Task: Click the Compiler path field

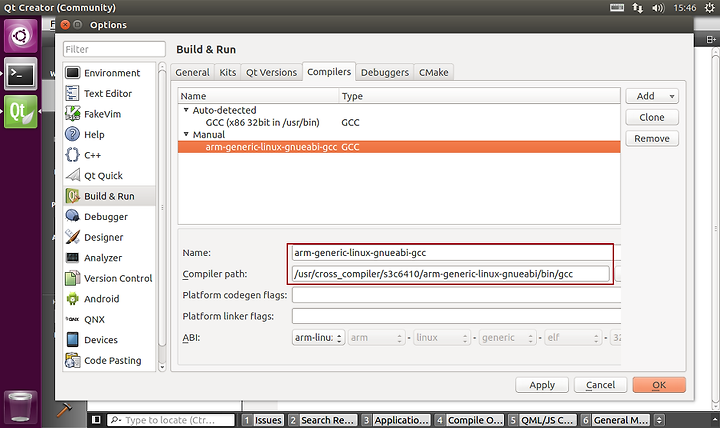Action: click(451, 274)
